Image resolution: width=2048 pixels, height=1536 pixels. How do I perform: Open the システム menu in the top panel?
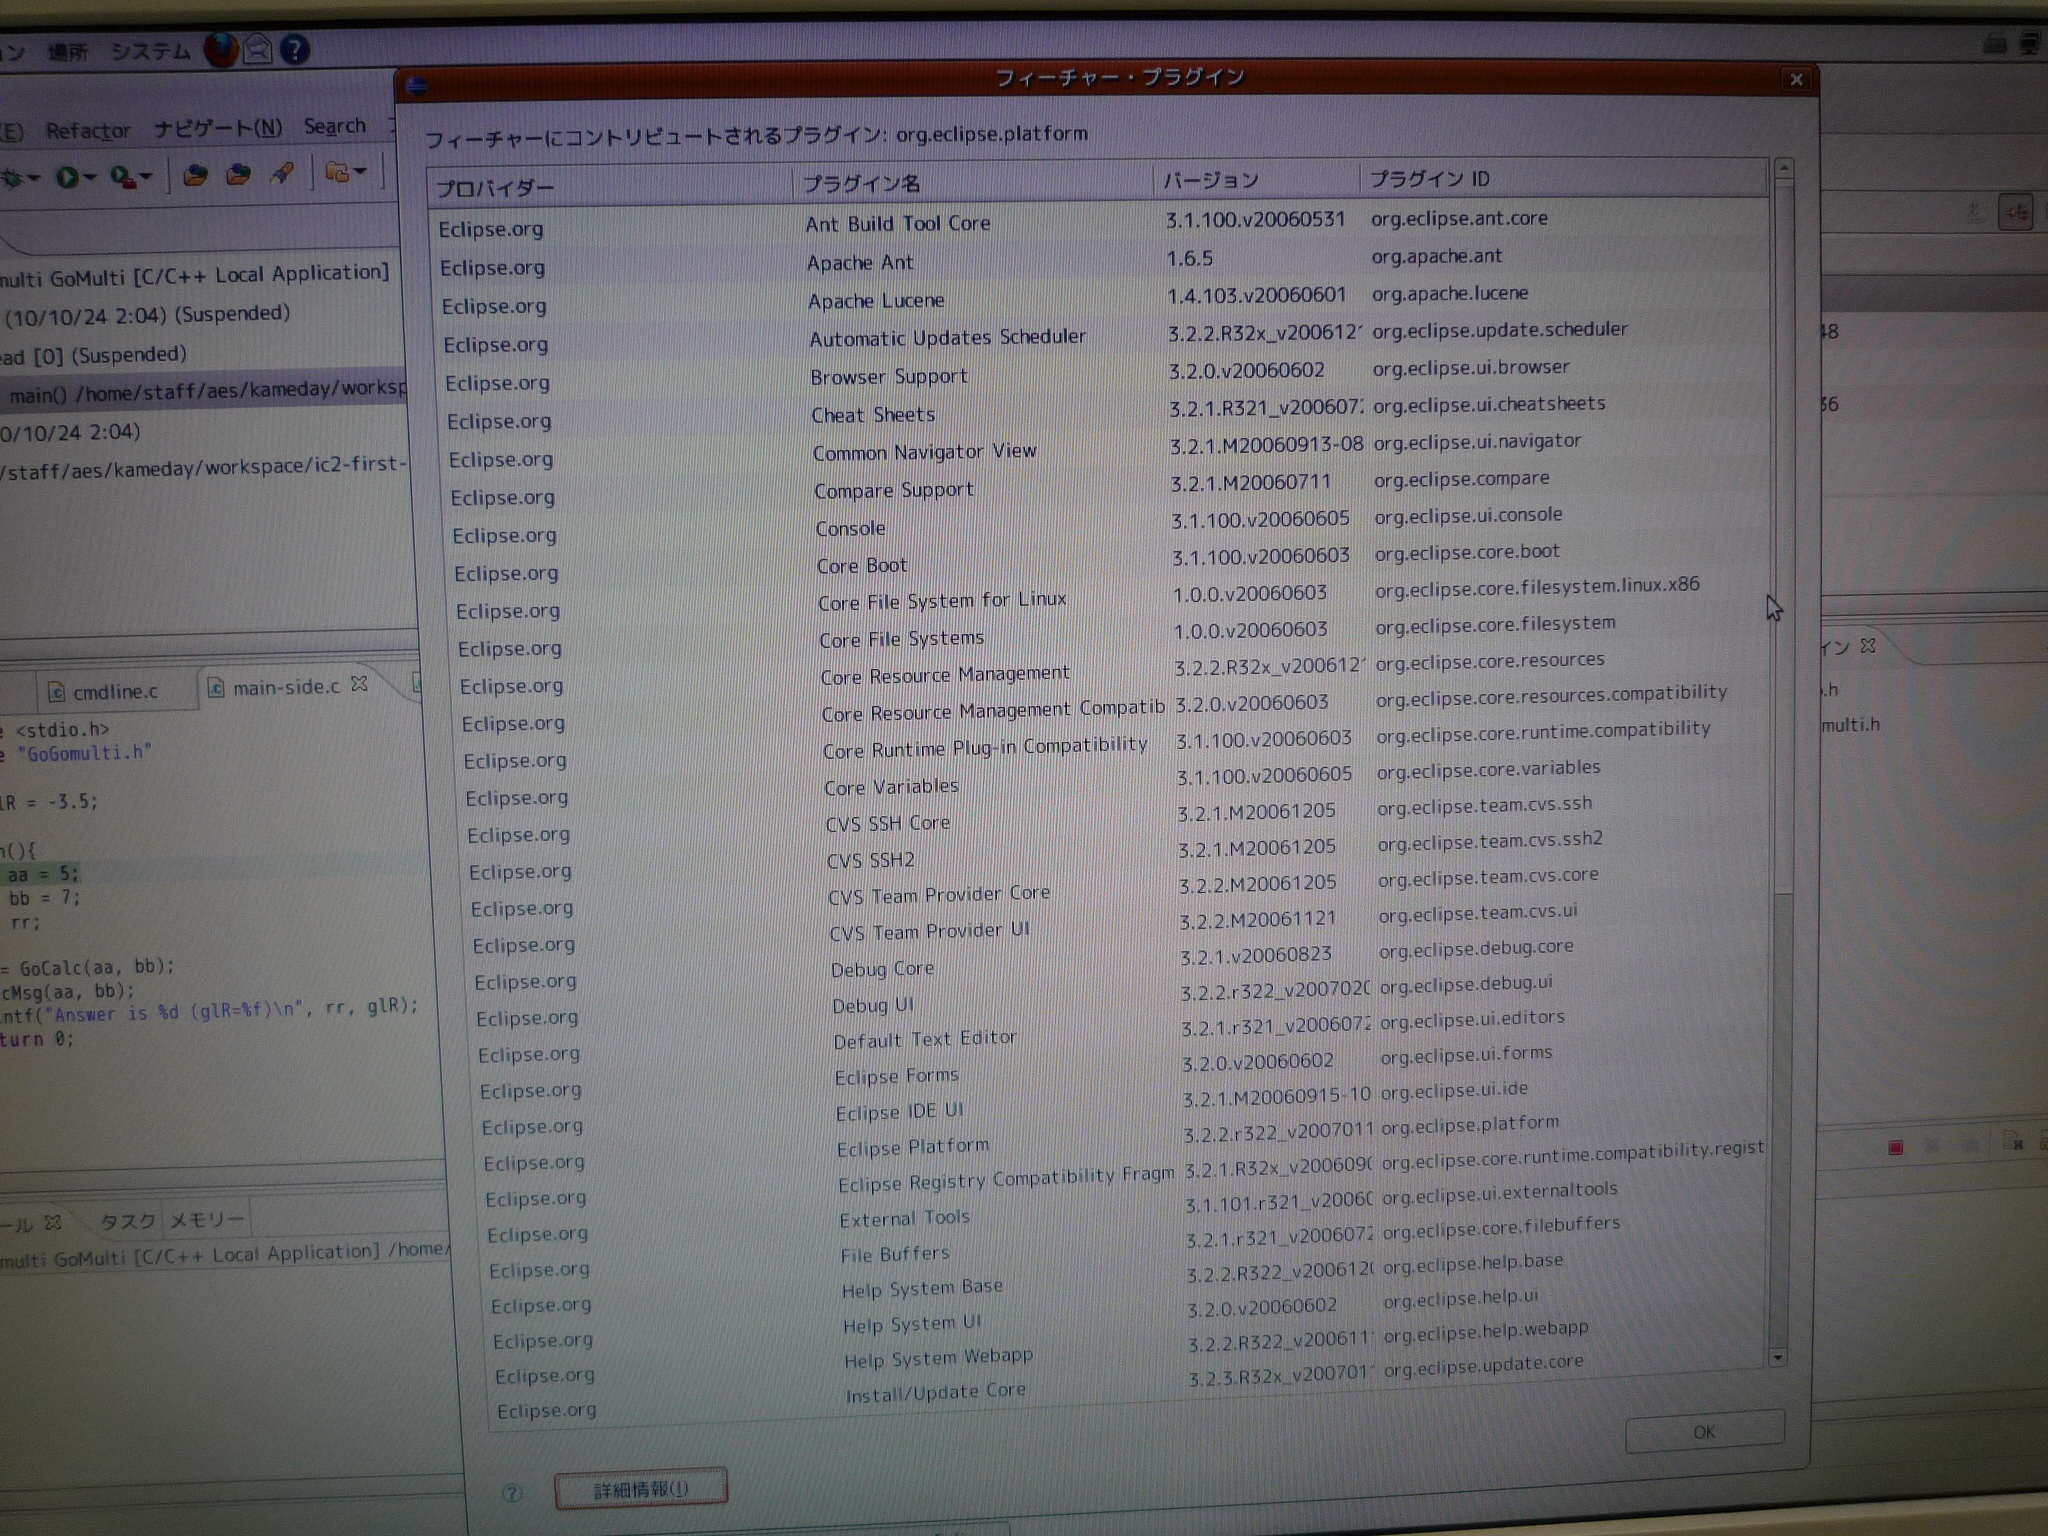[x=150, y=51]
